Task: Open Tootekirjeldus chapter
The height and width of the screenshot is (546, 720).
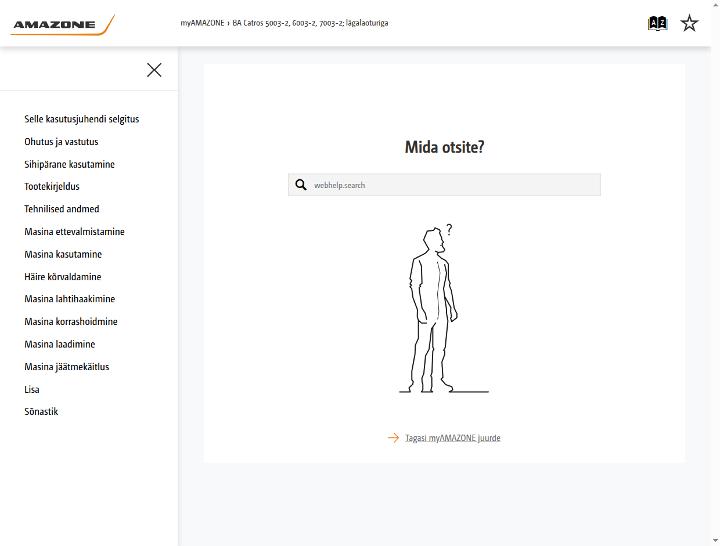Action: 52,186
